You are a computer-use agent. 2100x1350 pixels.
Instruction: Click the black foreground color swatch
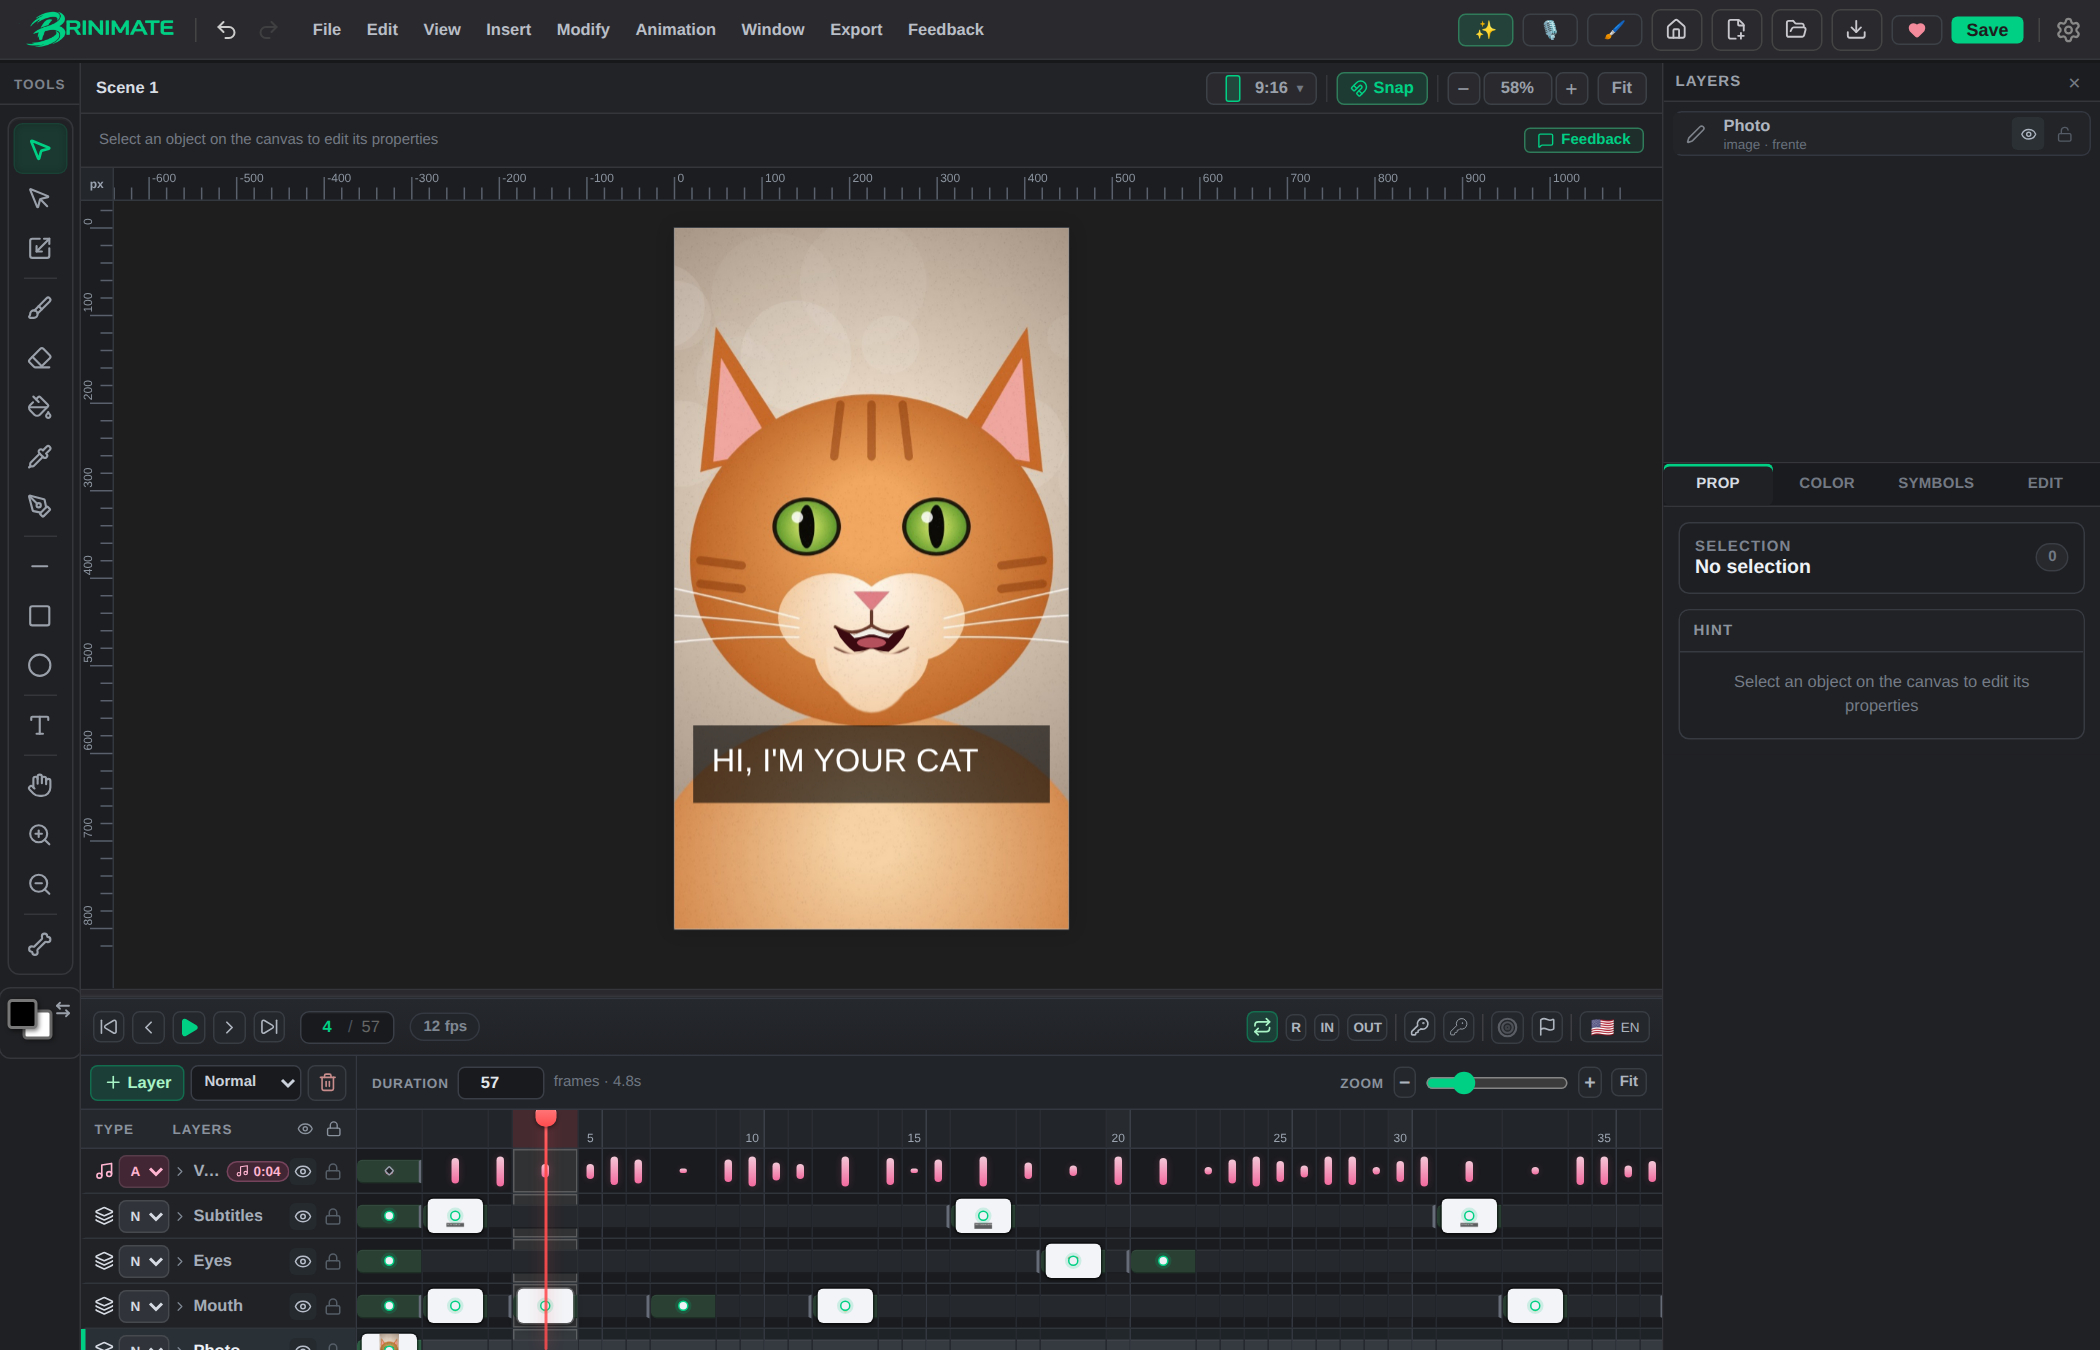[x=22, y=1014]
